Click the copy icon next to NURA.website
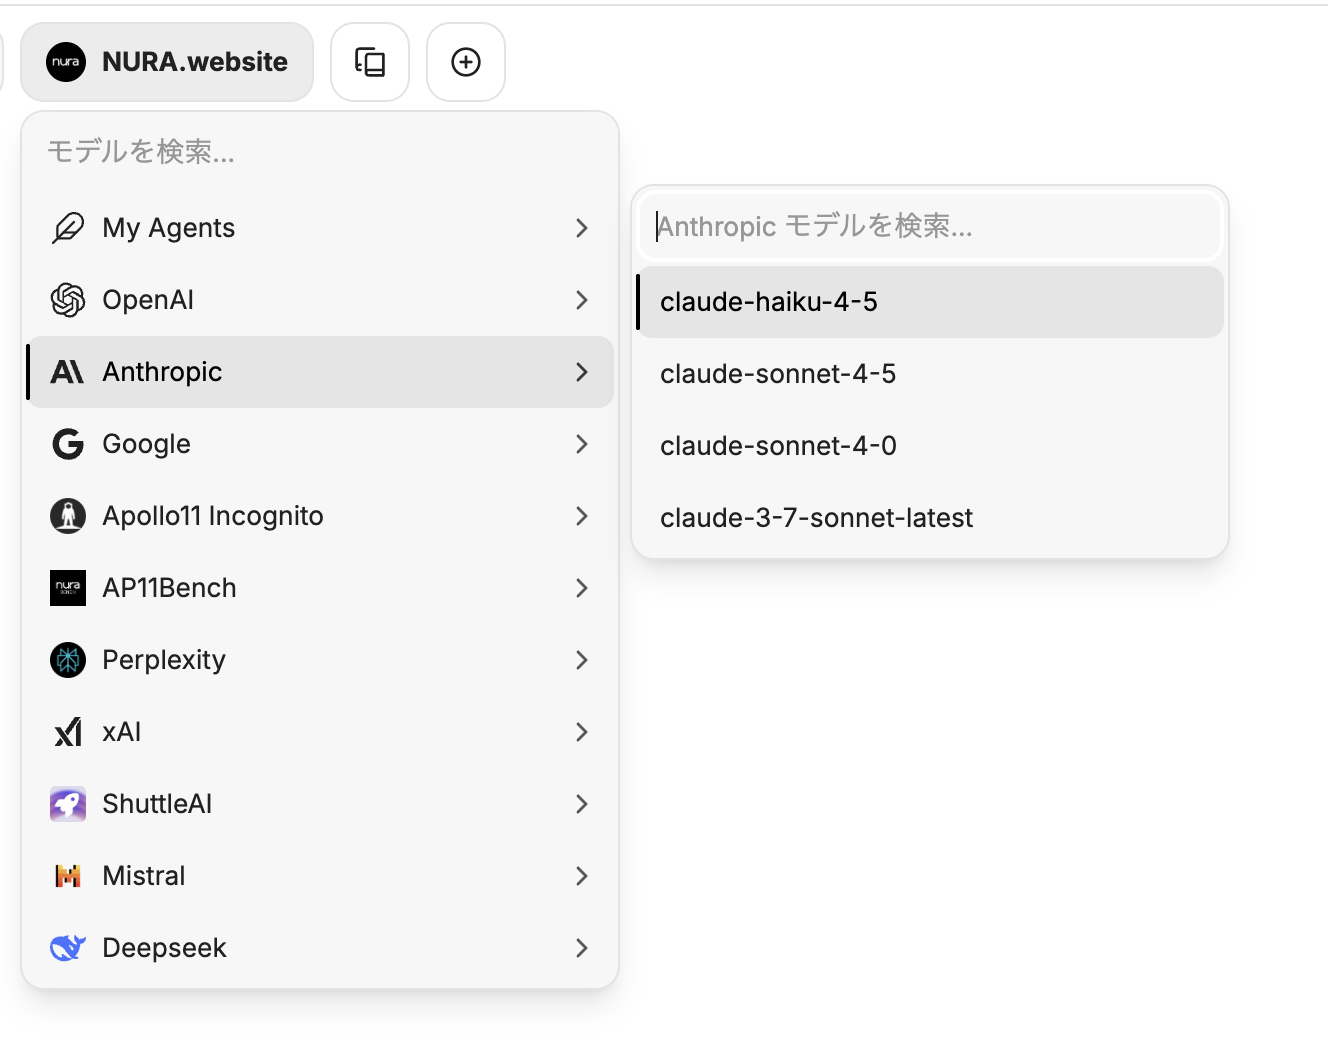 coord(370,61)
